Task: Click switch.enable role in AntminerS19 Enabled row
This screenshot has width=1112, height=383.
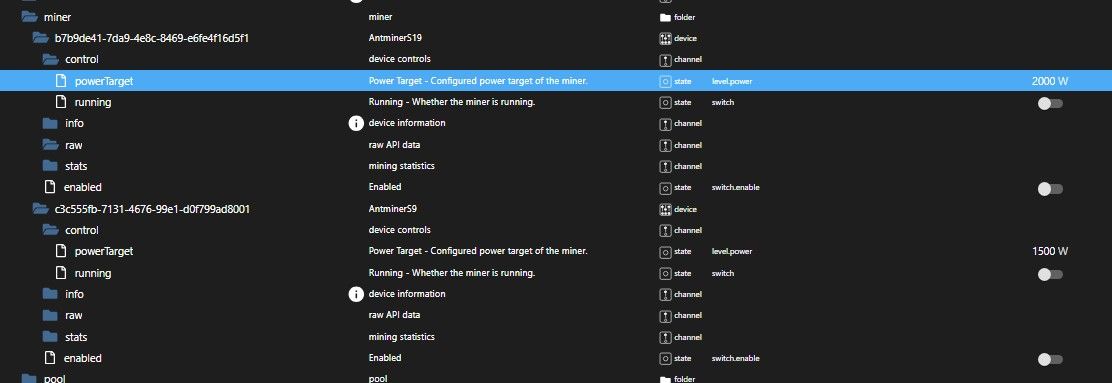Action: (735, 188)
